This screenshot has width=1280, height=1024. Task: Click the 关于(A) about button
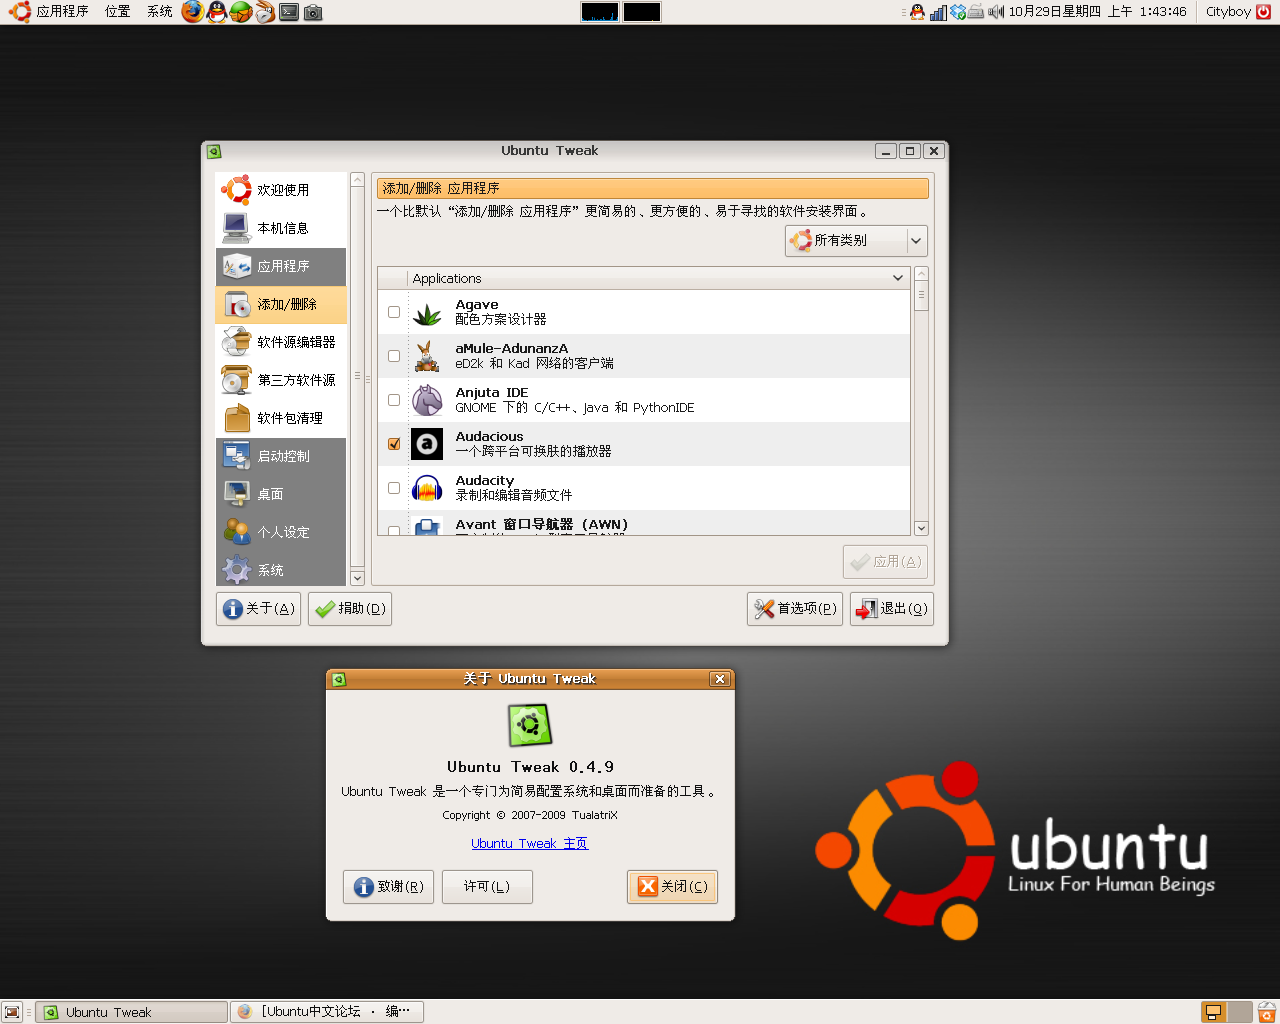(x=258, y=609)
